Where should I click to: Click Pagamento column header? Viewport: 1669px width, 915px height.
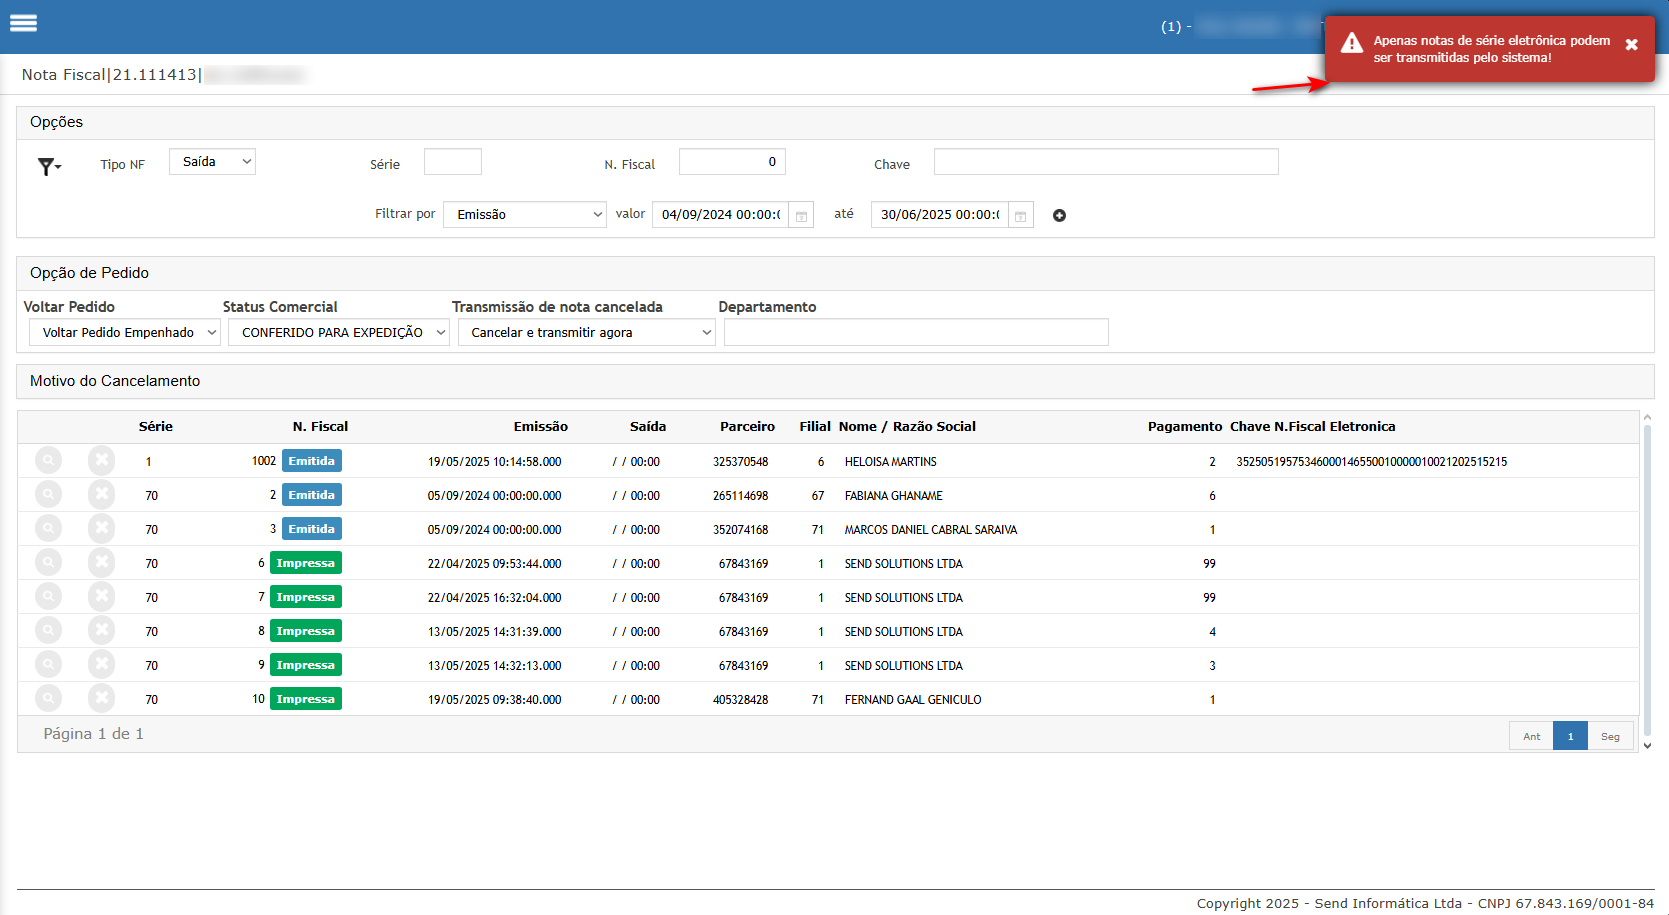[x=1185, y=427]
